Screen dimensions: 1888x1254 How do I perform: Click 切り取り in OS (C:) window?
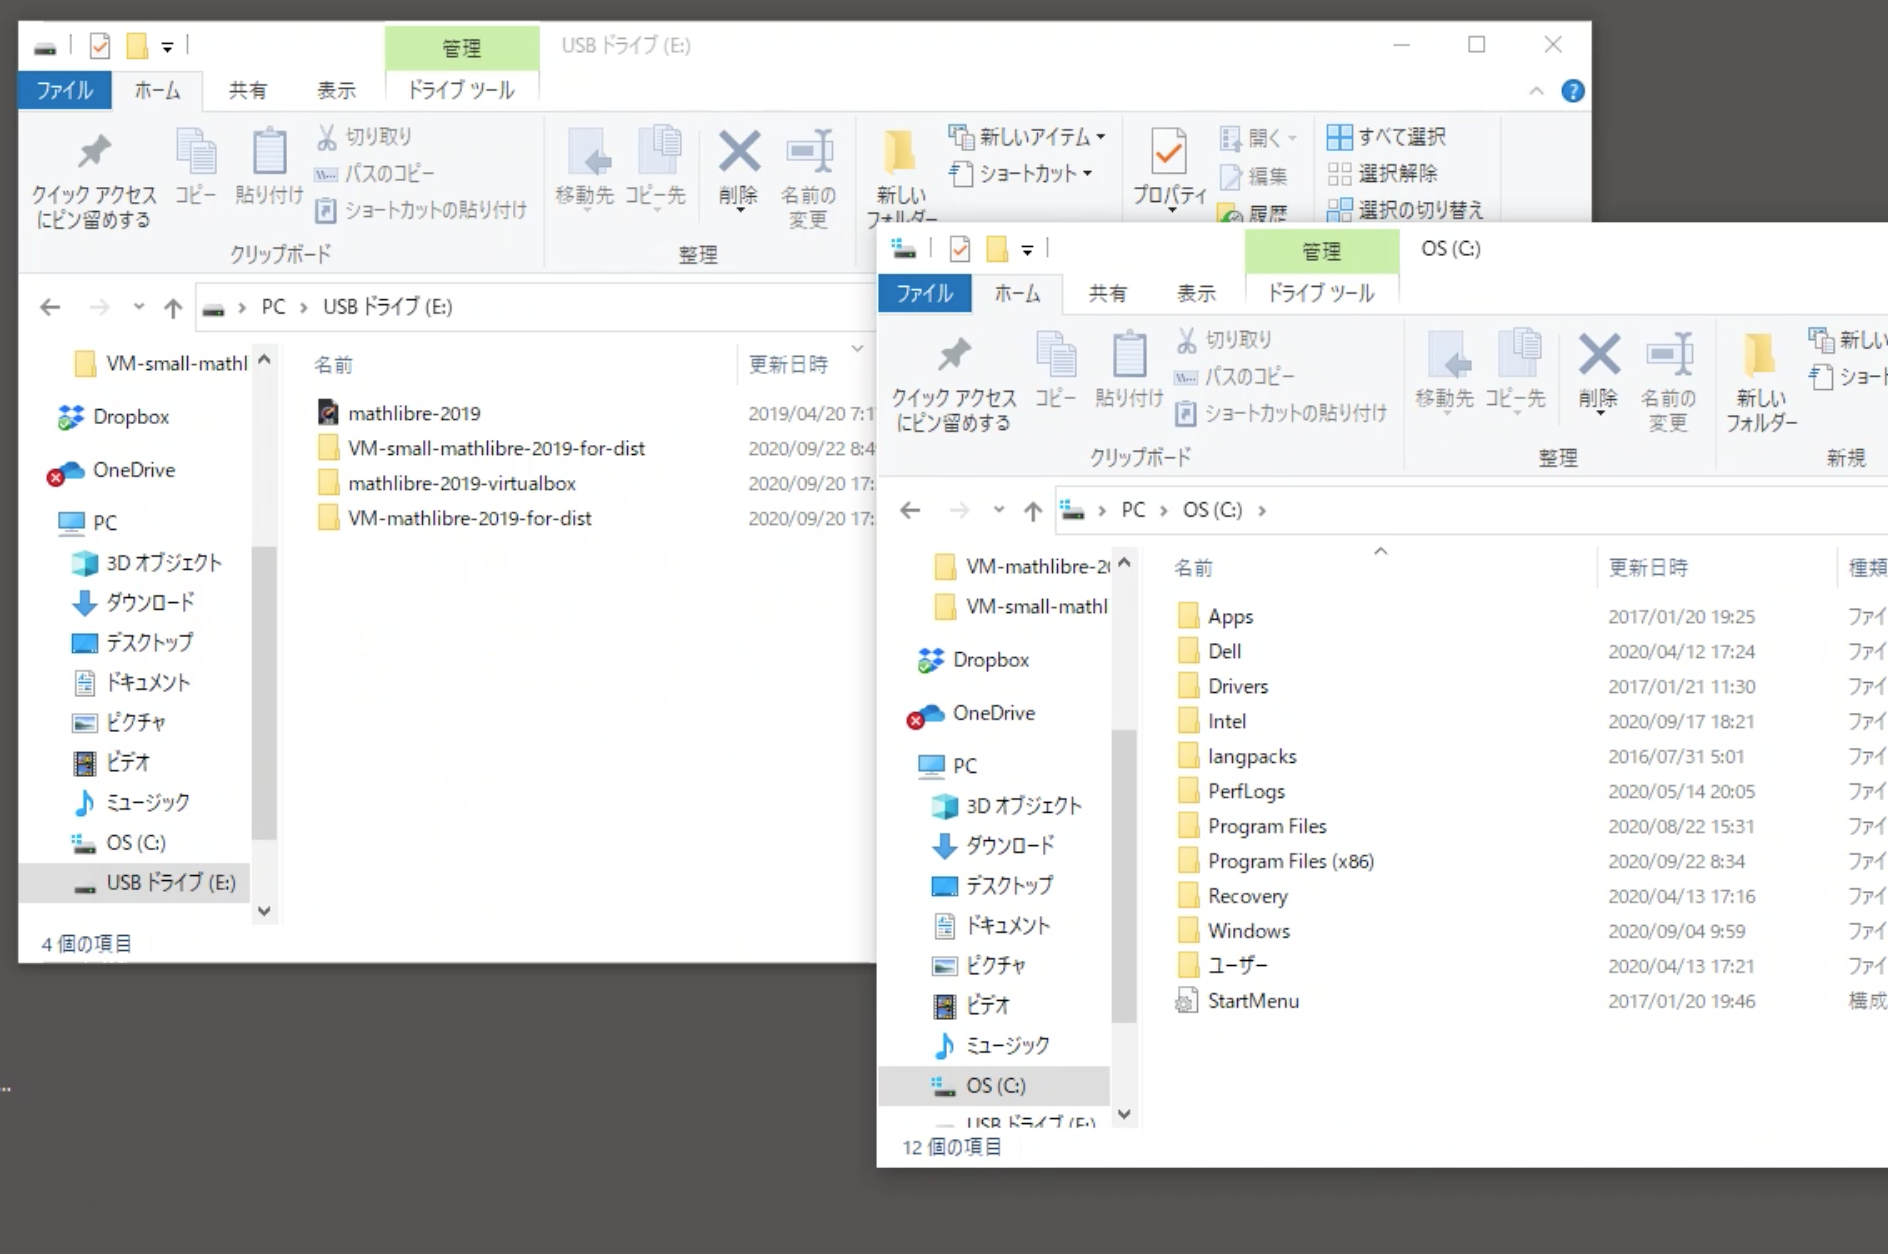1224,340
